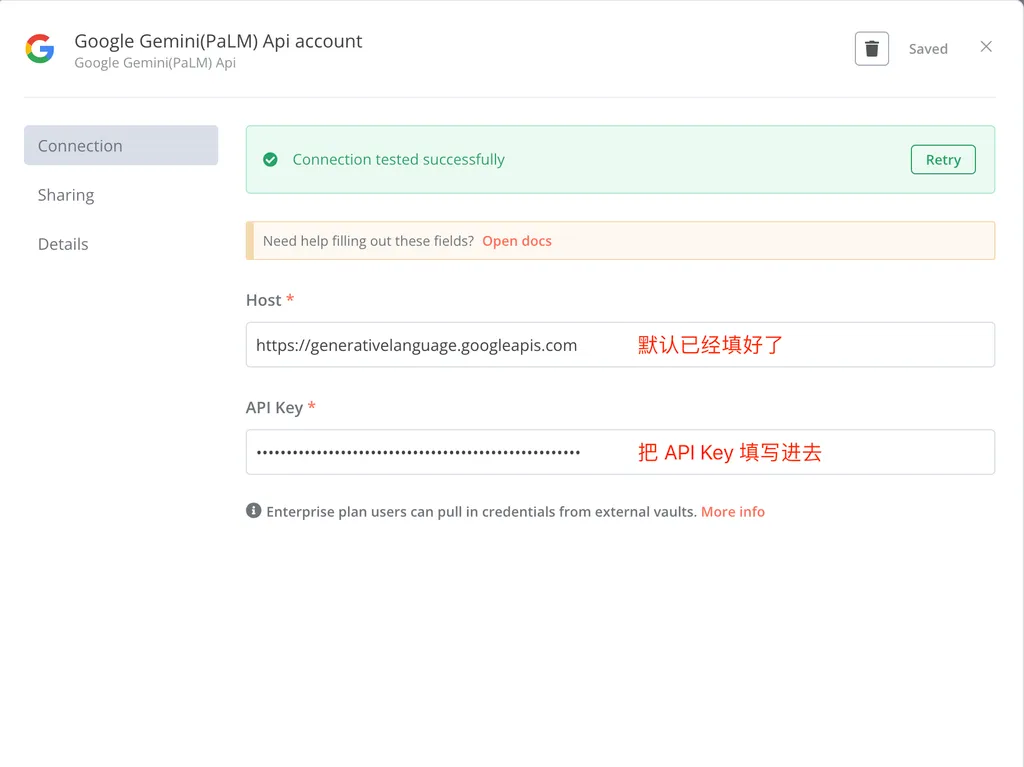The image size is (1024, 767).
Task: Click the info icon beside Enterprise plan note
Action: tap(253, 511)
